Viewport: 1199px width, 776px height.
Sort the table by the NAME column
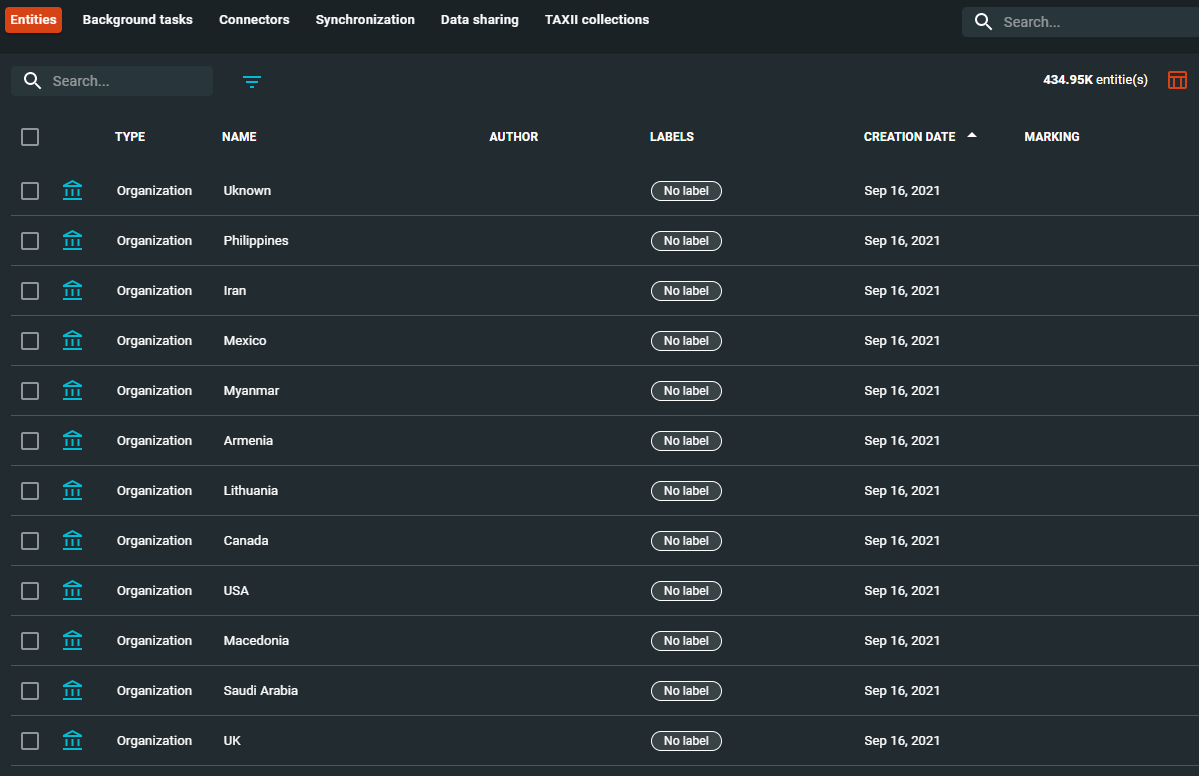tap(239, 136)
